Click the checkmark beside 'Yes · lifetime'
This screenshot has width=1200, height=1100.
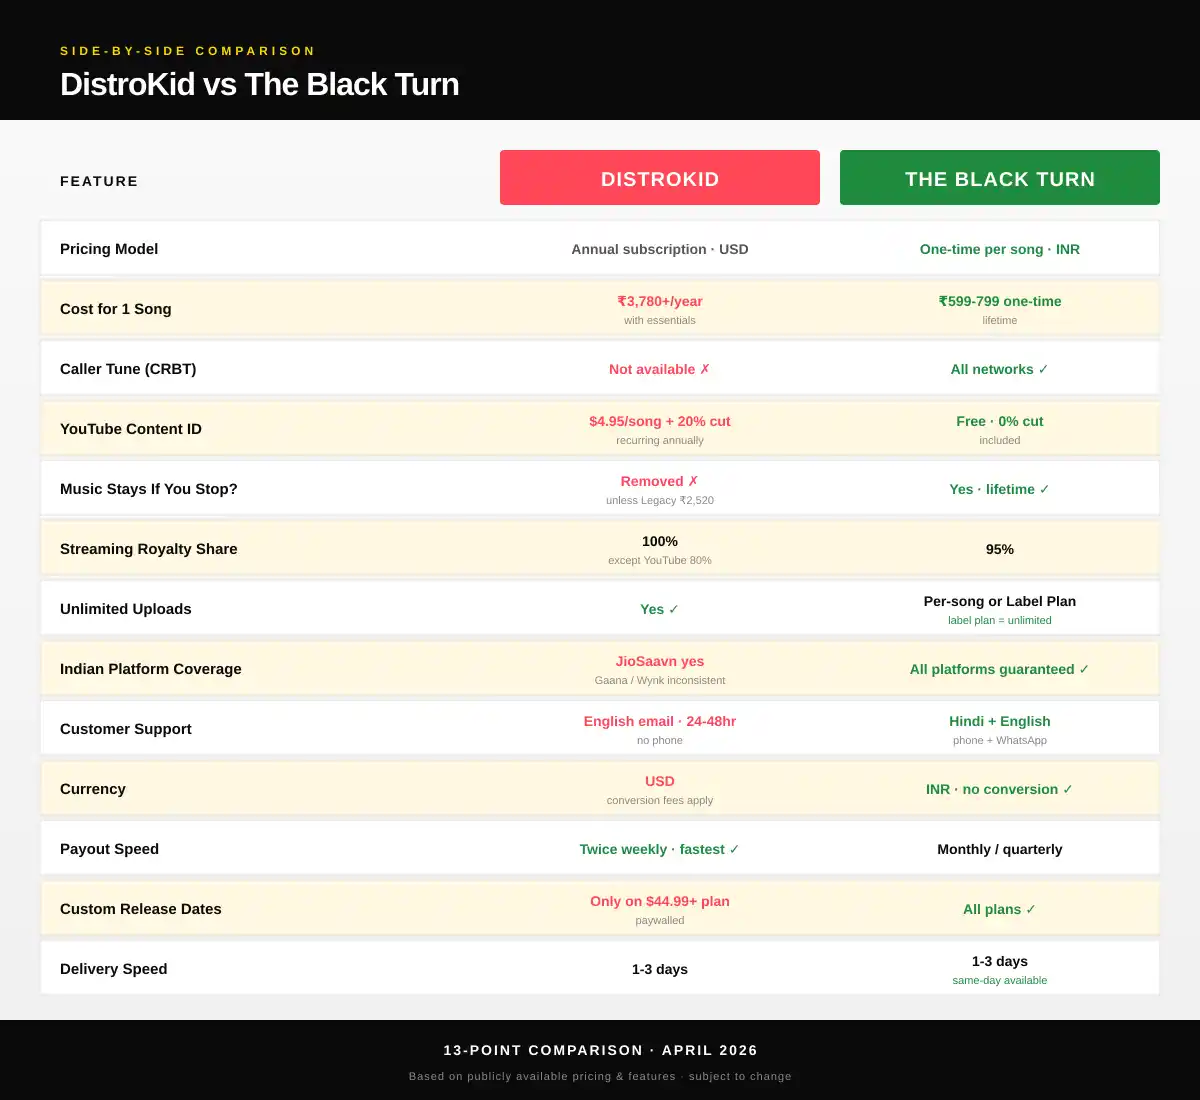click(x=1043, y=489)
